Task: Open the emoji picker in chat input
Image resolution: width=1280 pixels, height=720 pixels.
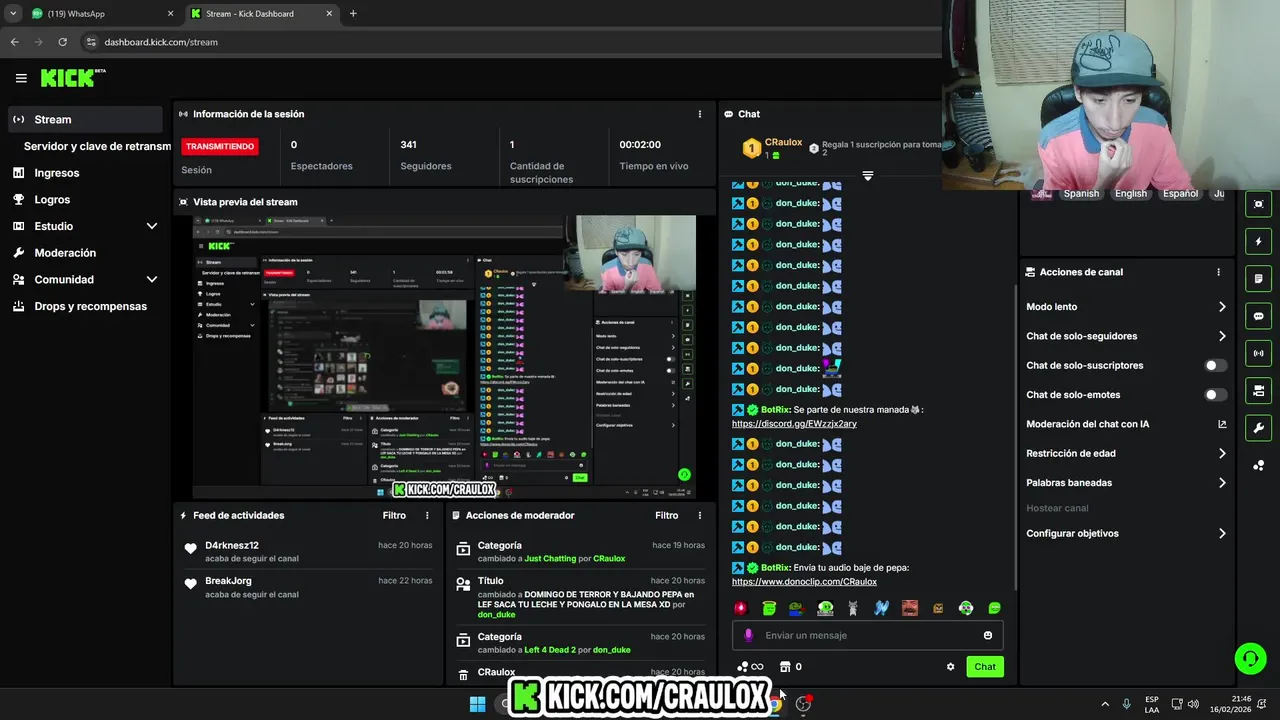Action: pos(988,636)
